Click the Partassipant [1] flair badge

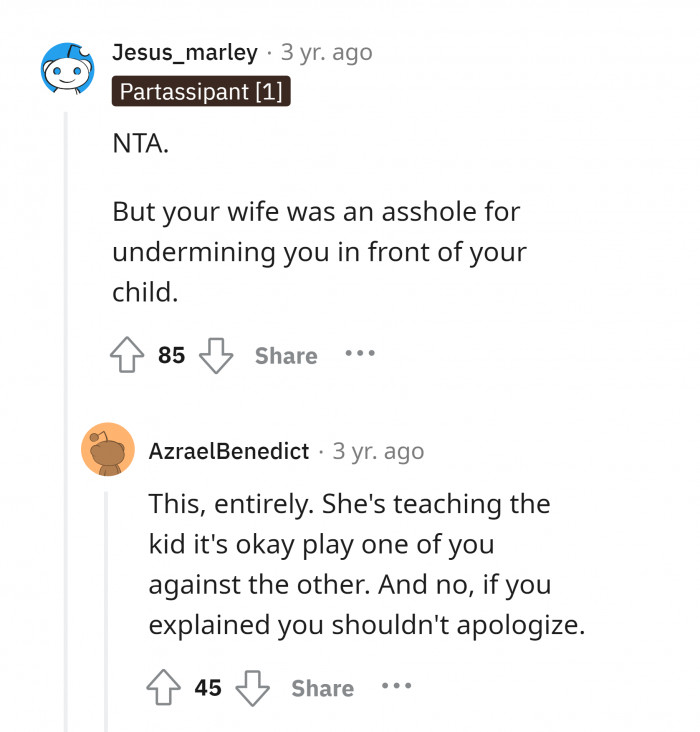click(x=201, y=92)
